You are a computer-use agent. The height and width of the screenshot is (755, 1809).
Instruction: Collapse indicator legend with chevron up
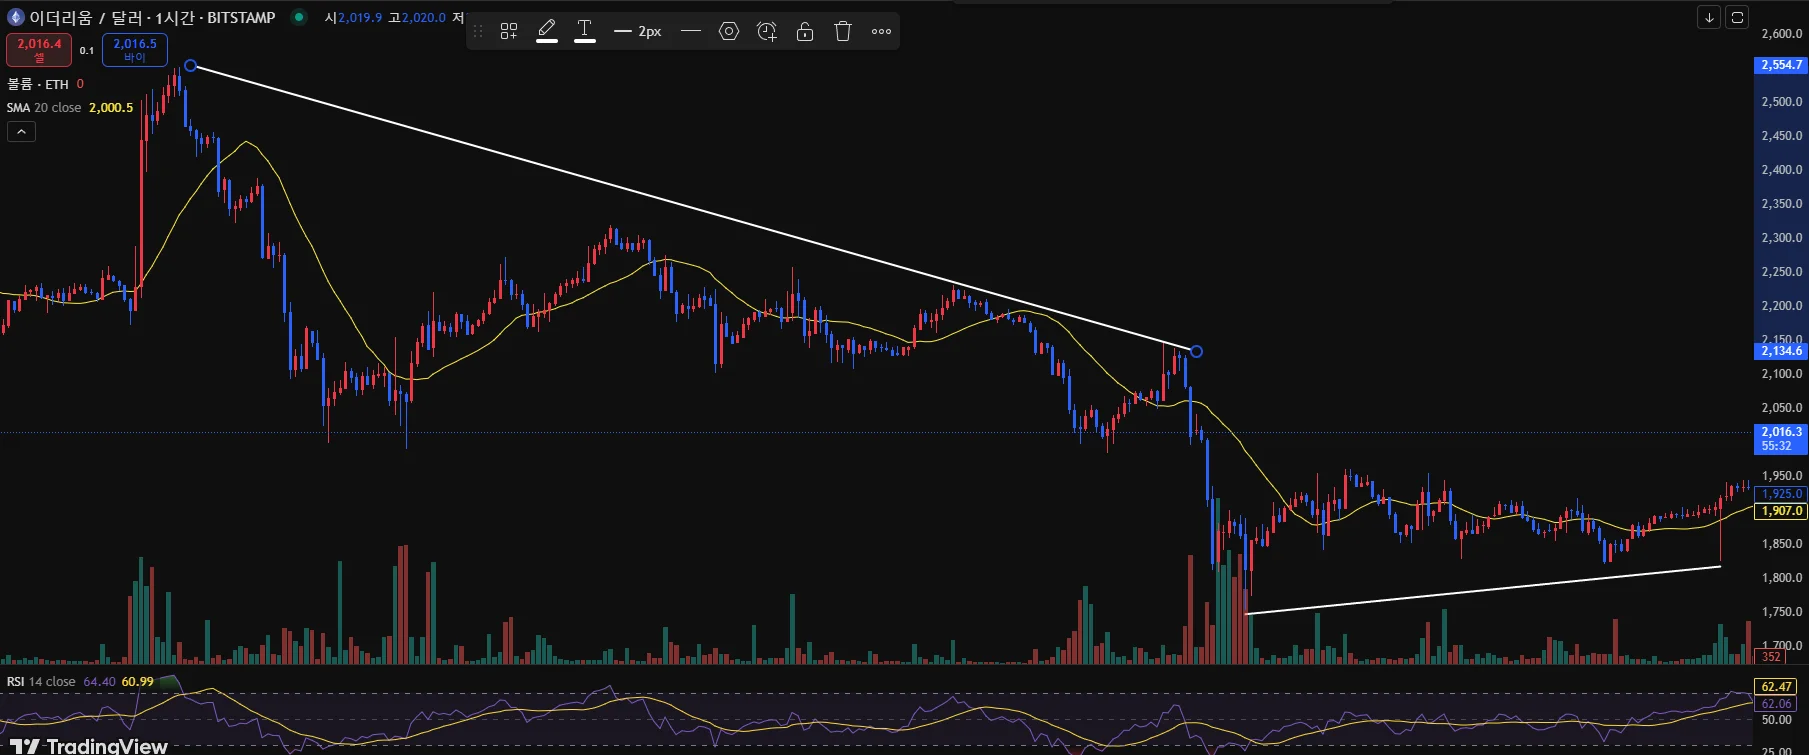pos(21,131)
